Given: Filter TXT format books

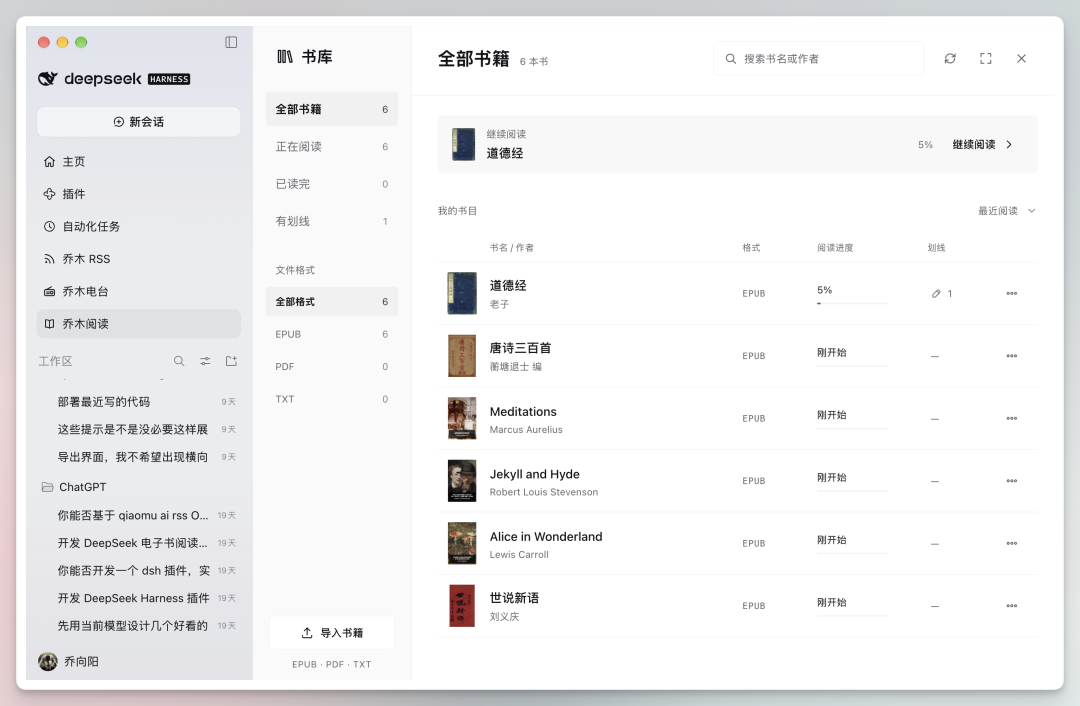Looking at the screenshot, I should coord(331,399).
